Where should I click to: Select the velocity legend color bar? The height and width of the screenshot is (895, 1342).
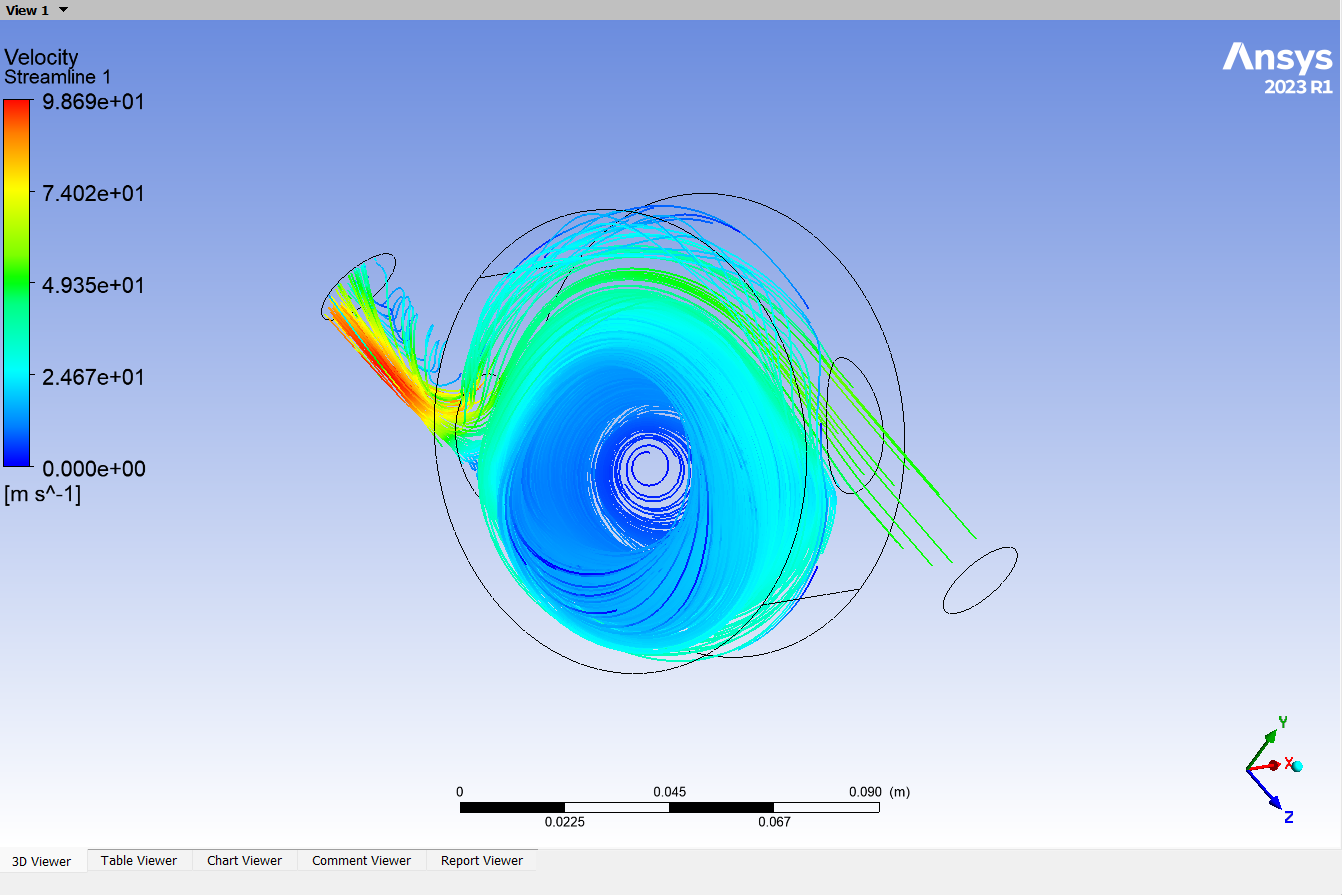pyautogui.click(x=17, y=283)
